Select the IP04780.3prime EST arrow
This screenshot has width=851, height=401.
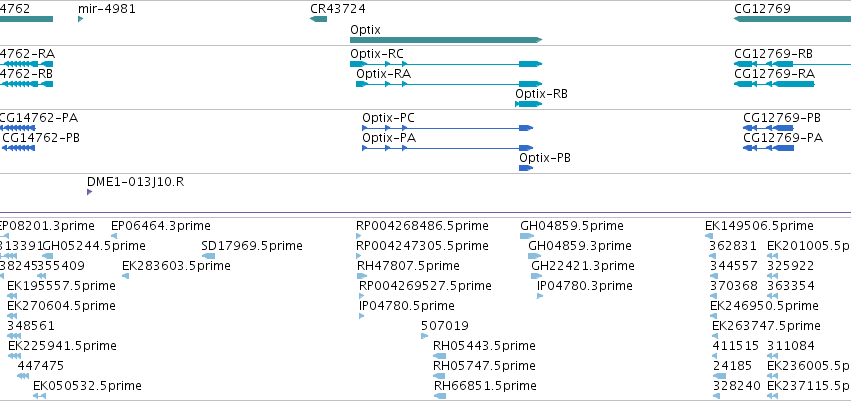(x=540, y=296)
